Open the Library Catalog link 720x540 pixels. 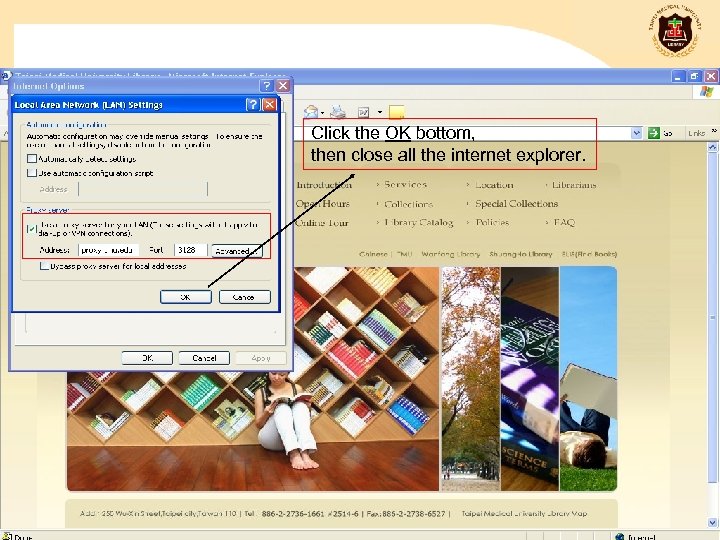point(419,223)
